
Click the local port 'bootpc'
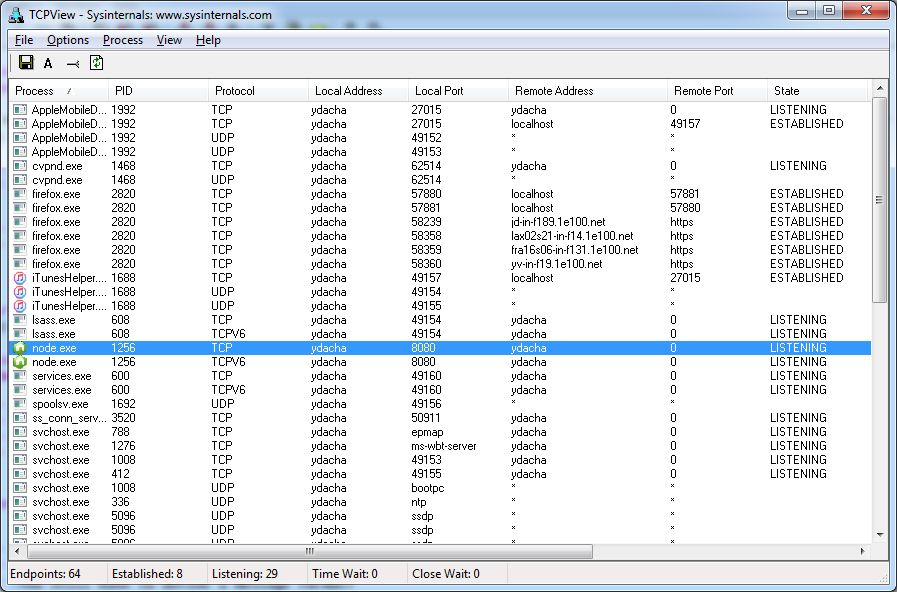click(x=428, y=488)
